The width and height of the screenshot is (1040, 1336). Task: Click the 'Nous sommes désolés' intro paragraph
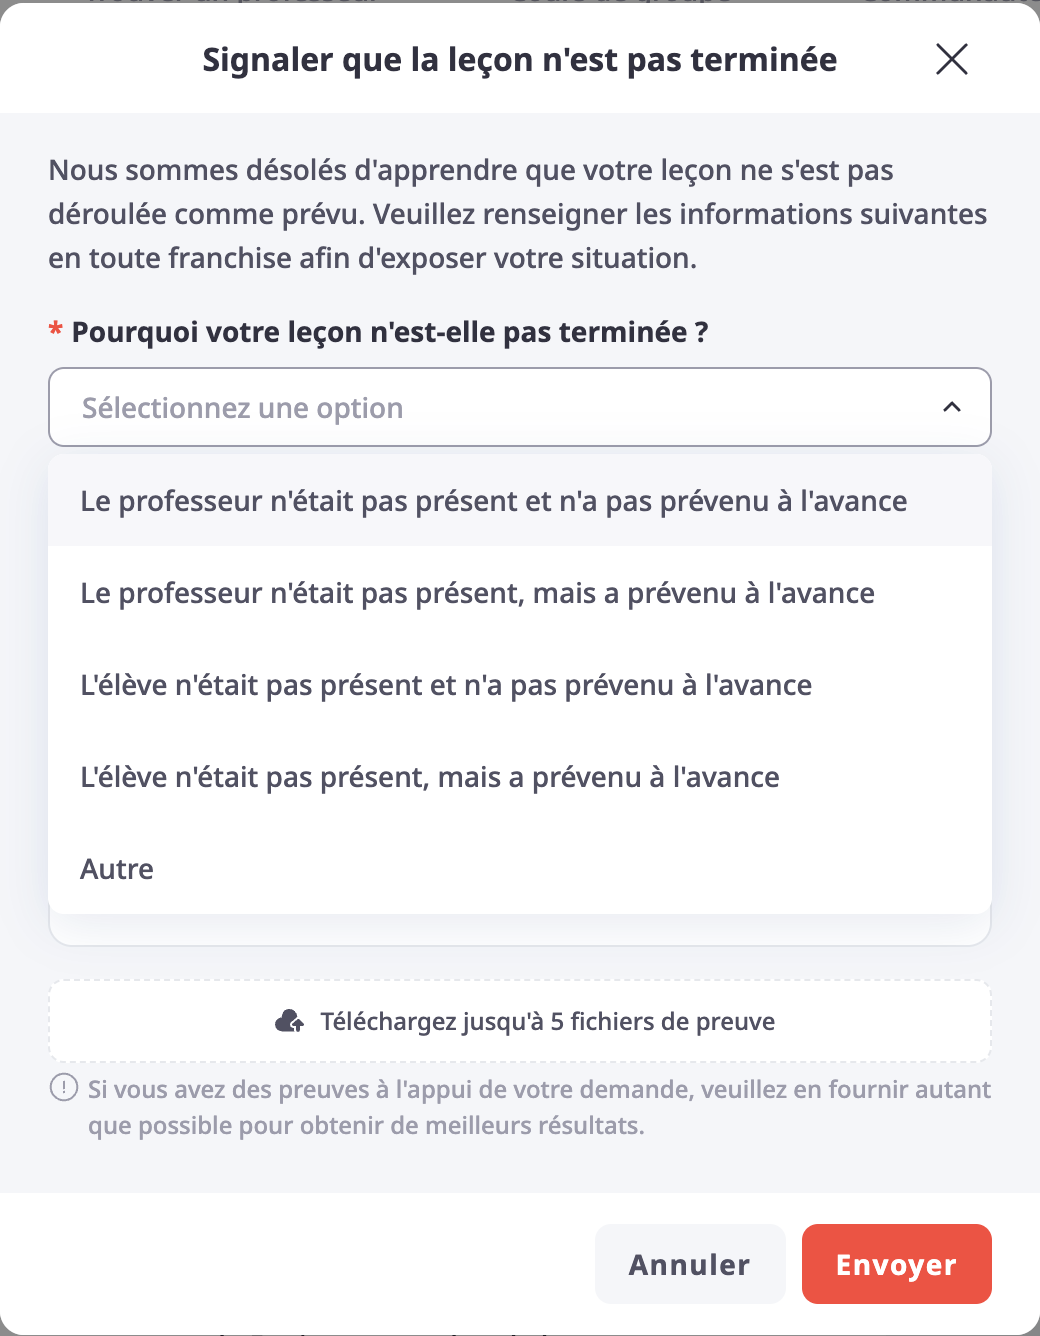pyautogui.click(x=518, y=214)
